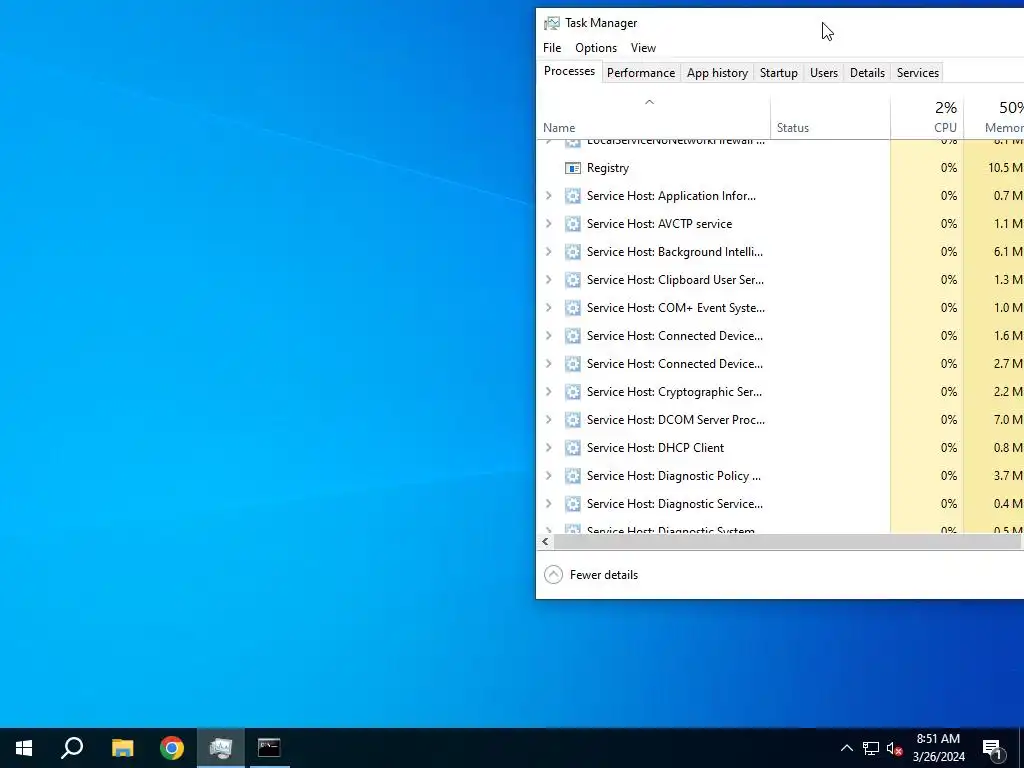The height and width of the screenshot is (768, 1024).
Task: Click the network status tray icon
Action: pyautogui.click(x=871, y=748)
